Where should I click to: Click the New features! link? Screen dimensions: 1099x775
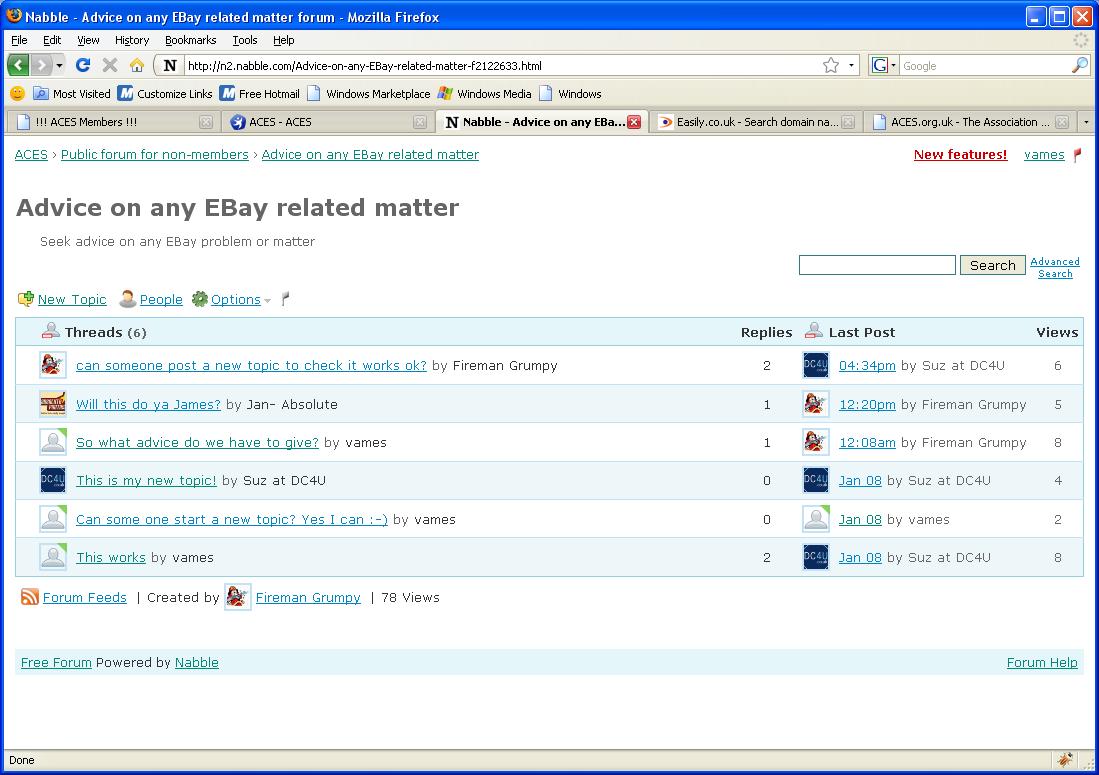pyautogui.click(x=960, y=154)
